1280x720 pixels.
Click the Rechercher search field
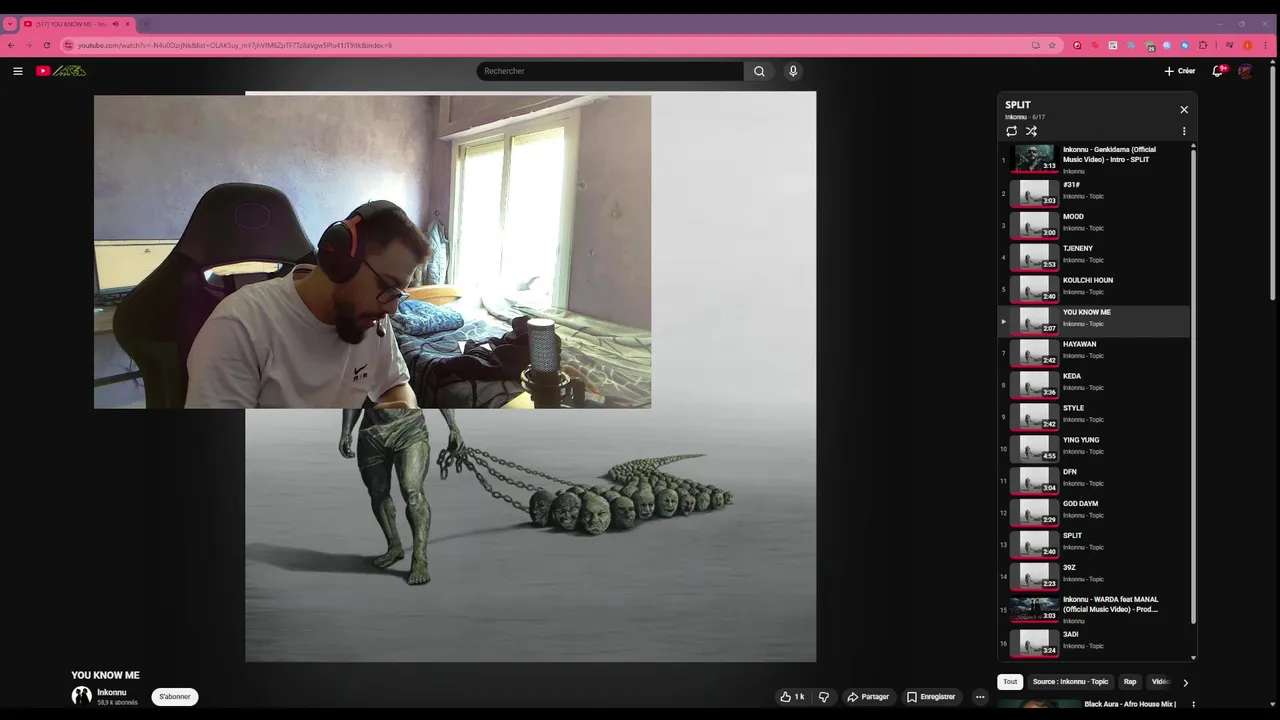[609, 71]
